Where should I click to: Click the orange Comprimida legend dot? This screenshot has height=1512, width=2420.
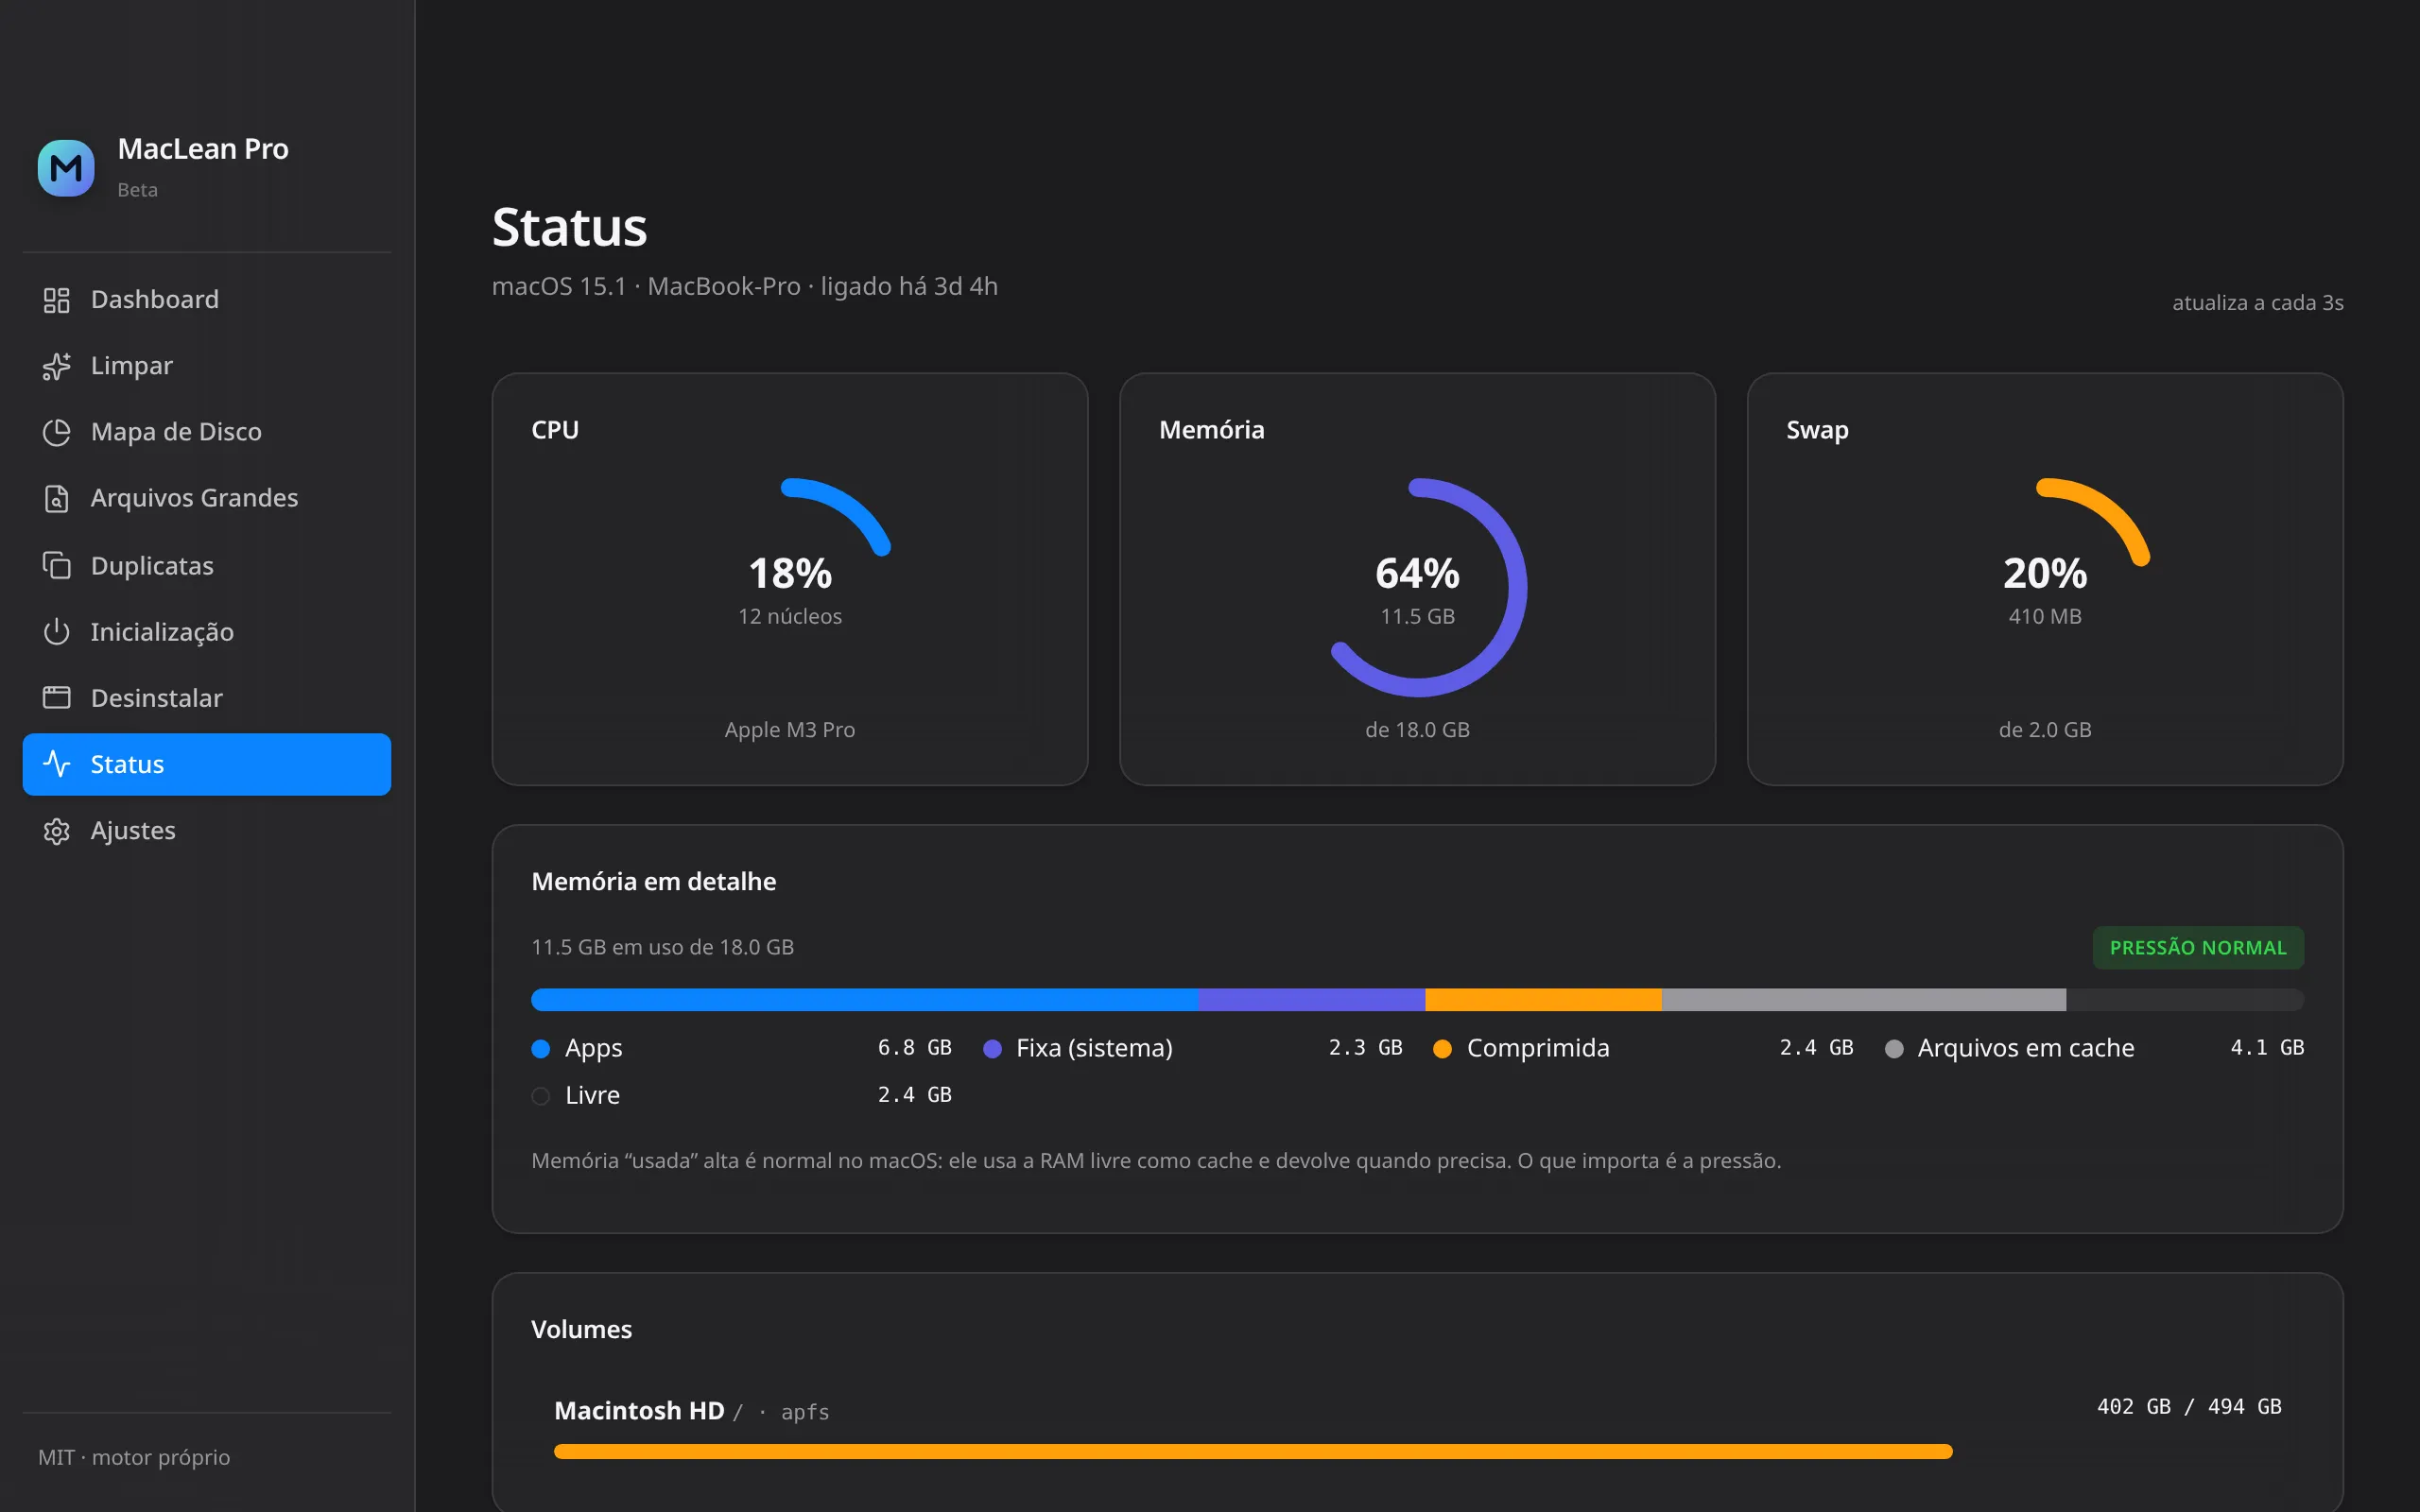click(1442, 1048)
